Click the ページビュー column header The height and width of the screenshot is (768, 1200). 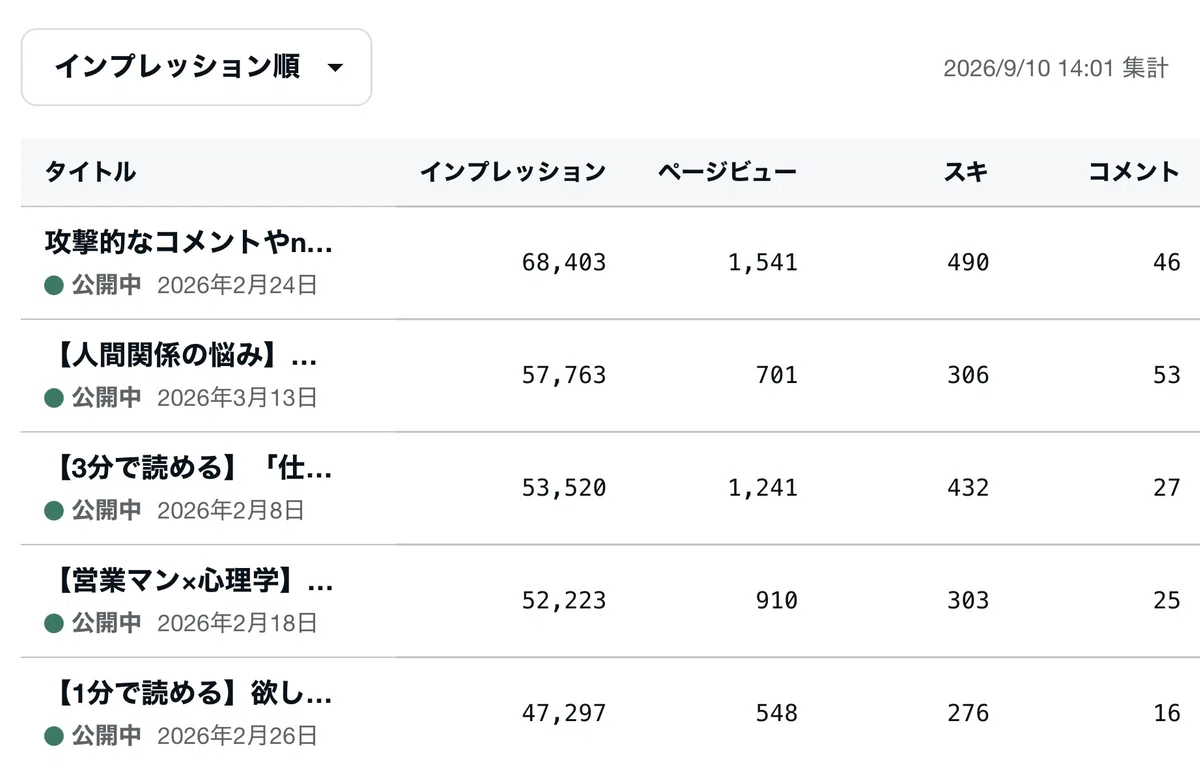[727, 172]
